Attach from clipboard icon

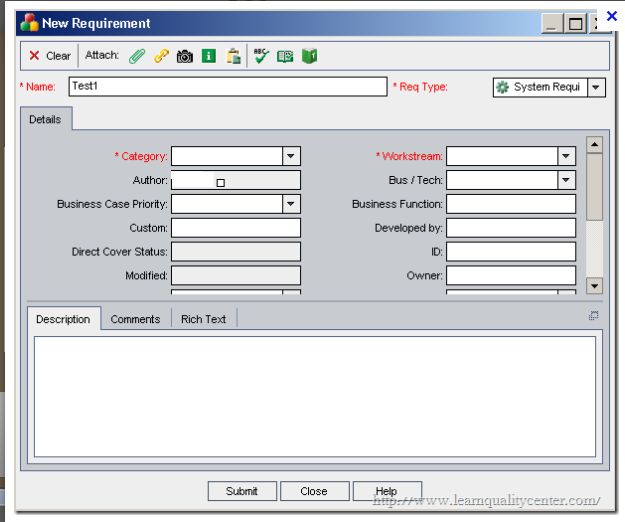coord(234,56)
